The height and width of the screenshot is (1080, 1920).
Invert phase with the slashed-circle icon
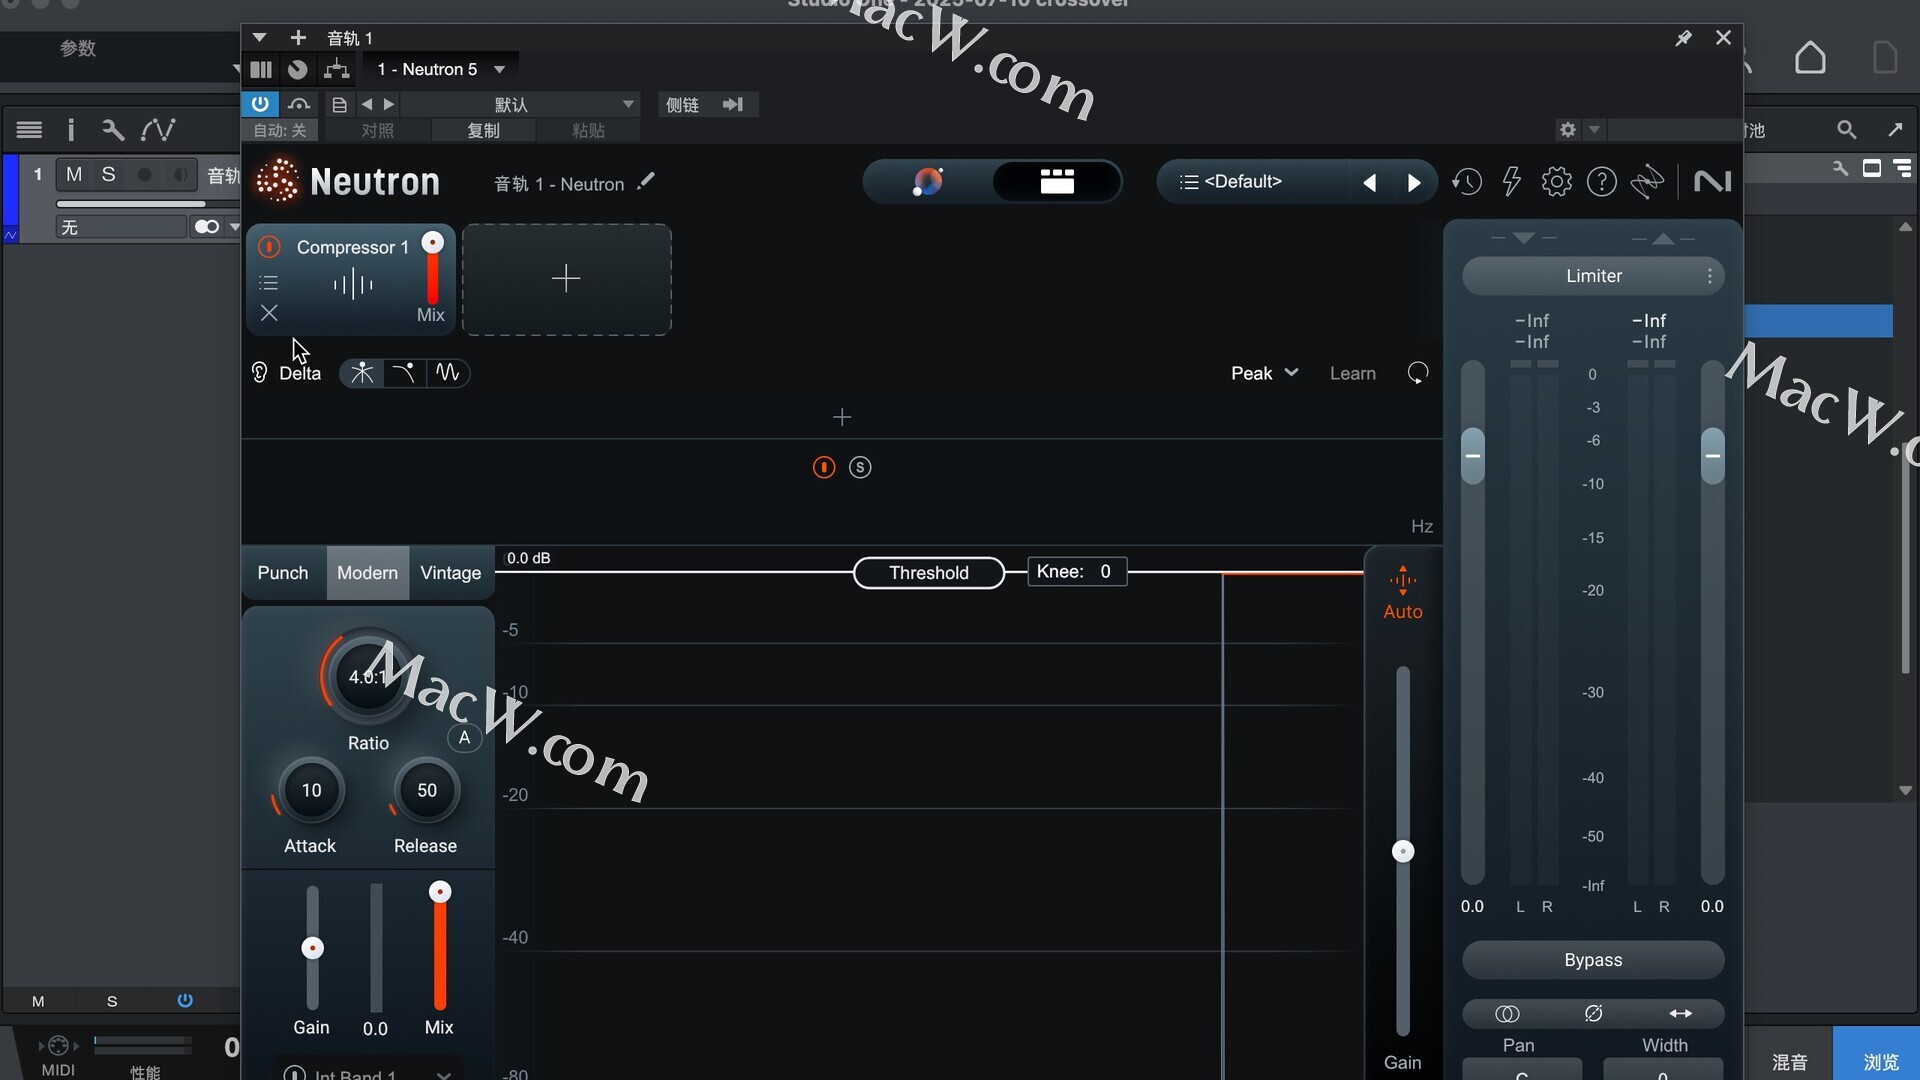(x=1594, y=1014)
